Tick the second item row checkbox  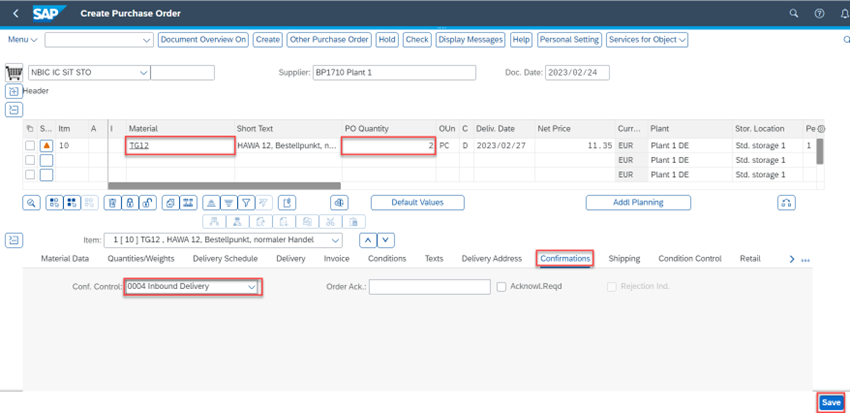[x=30, y=160]
